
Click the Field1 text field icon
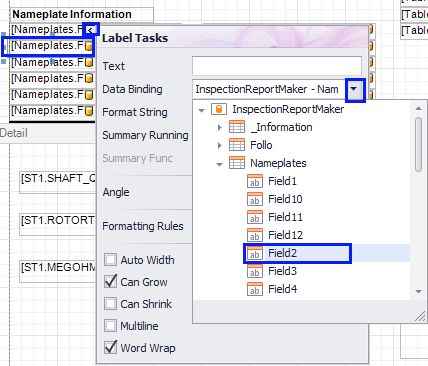coord(255,181)
